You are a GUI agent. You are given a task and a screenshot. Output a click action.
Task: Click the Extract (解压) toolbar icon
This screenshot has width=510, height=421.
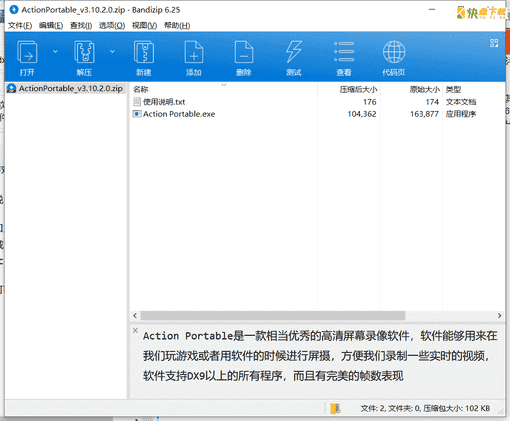pos(84,52)
